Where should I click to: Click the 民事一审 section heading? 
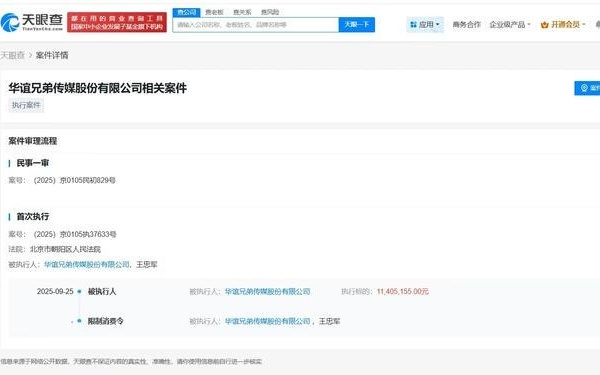click(x=33, y=163)
